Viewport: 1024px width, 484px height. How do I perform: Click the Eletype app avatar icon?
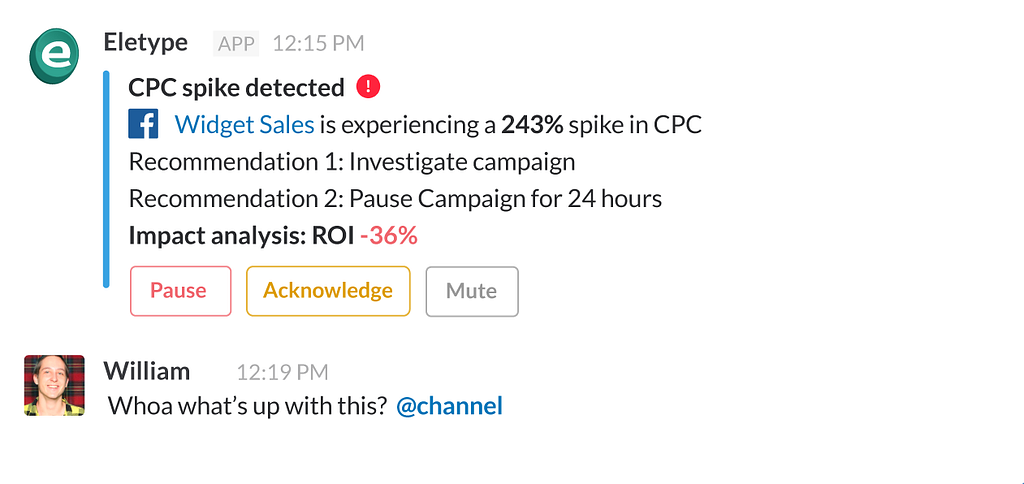point(54,56)
